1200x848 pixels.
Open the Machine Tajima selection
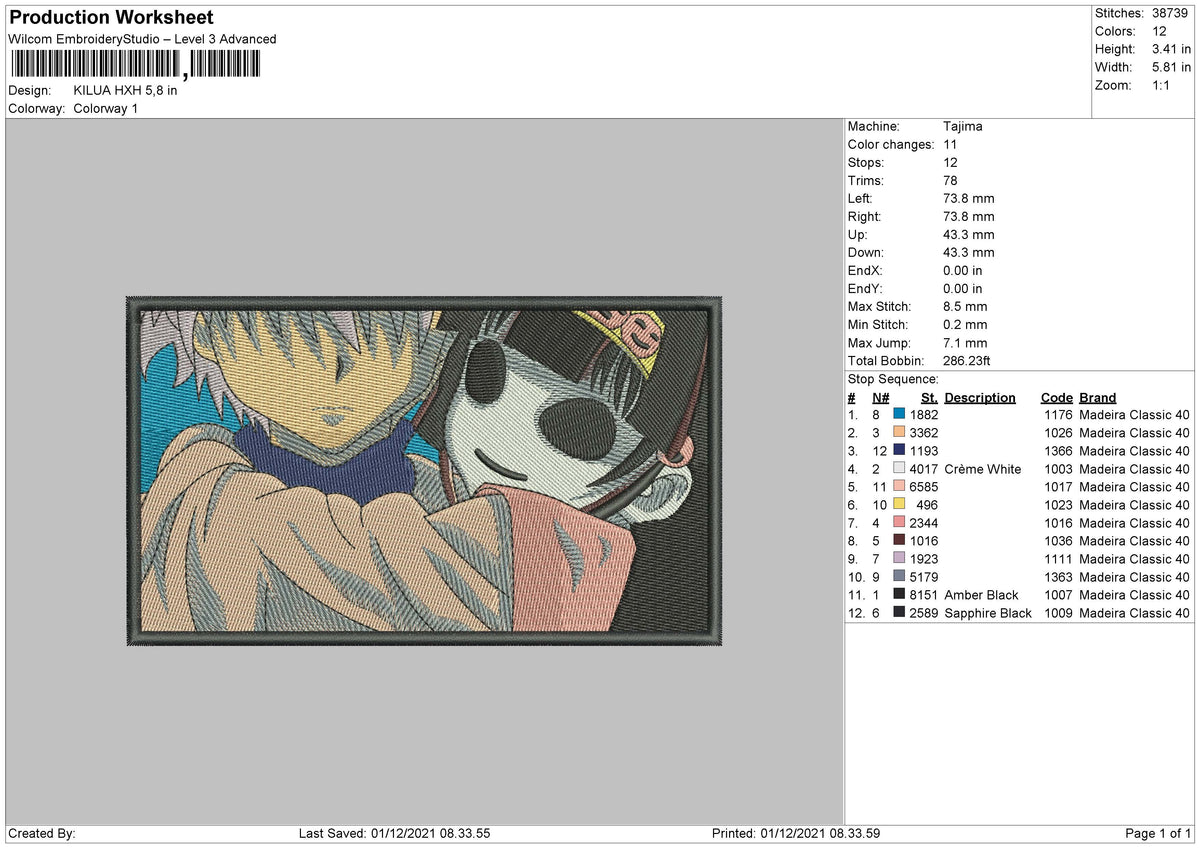click(963, 126)
